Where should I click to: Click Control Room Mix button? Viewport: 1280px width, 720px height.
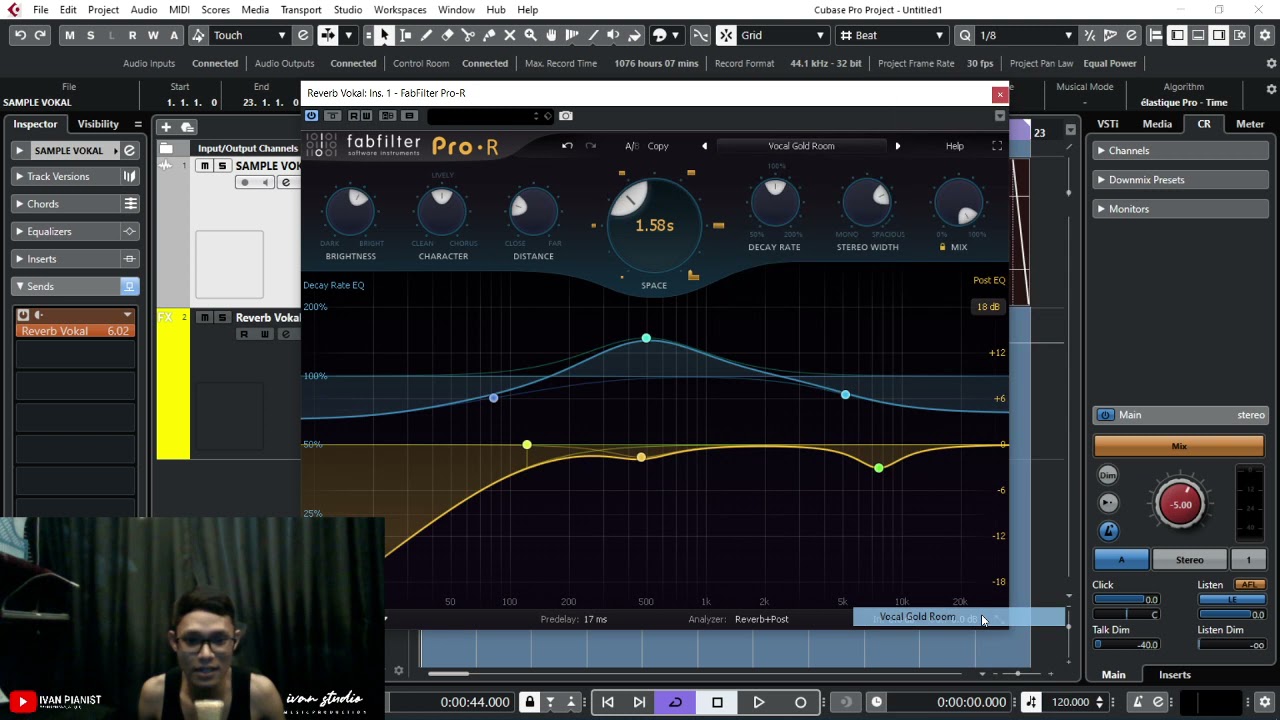tap(1179, 446)
